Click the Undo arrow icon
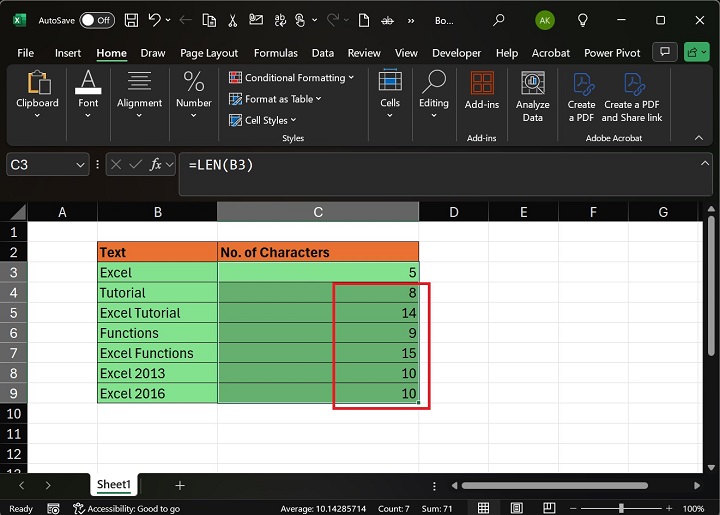 pos(154,20)
